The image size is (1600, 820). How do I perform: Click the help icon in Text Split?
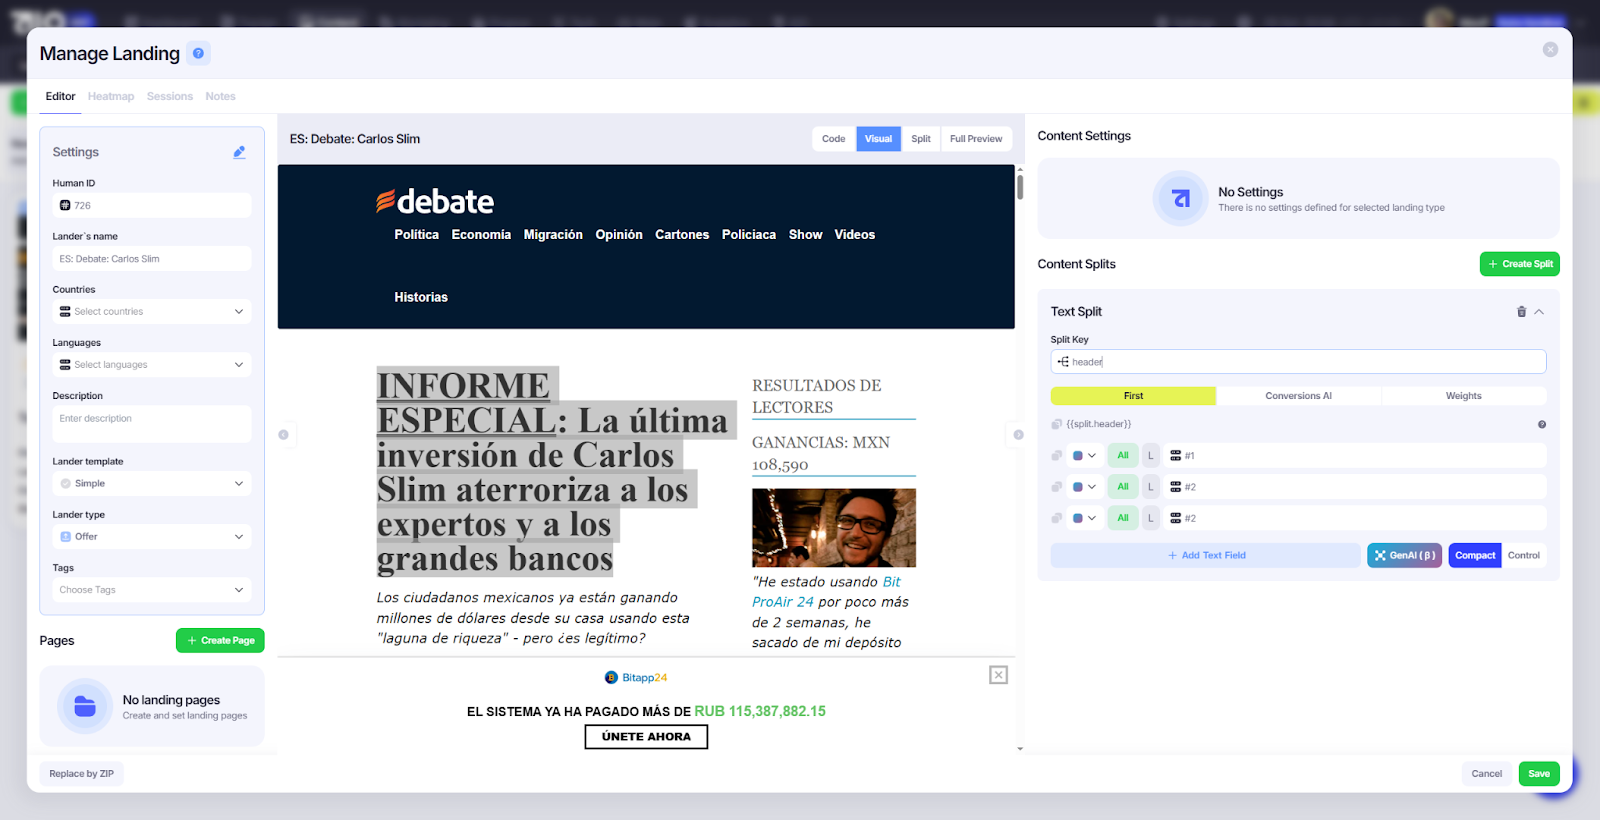coord(1541,424)
